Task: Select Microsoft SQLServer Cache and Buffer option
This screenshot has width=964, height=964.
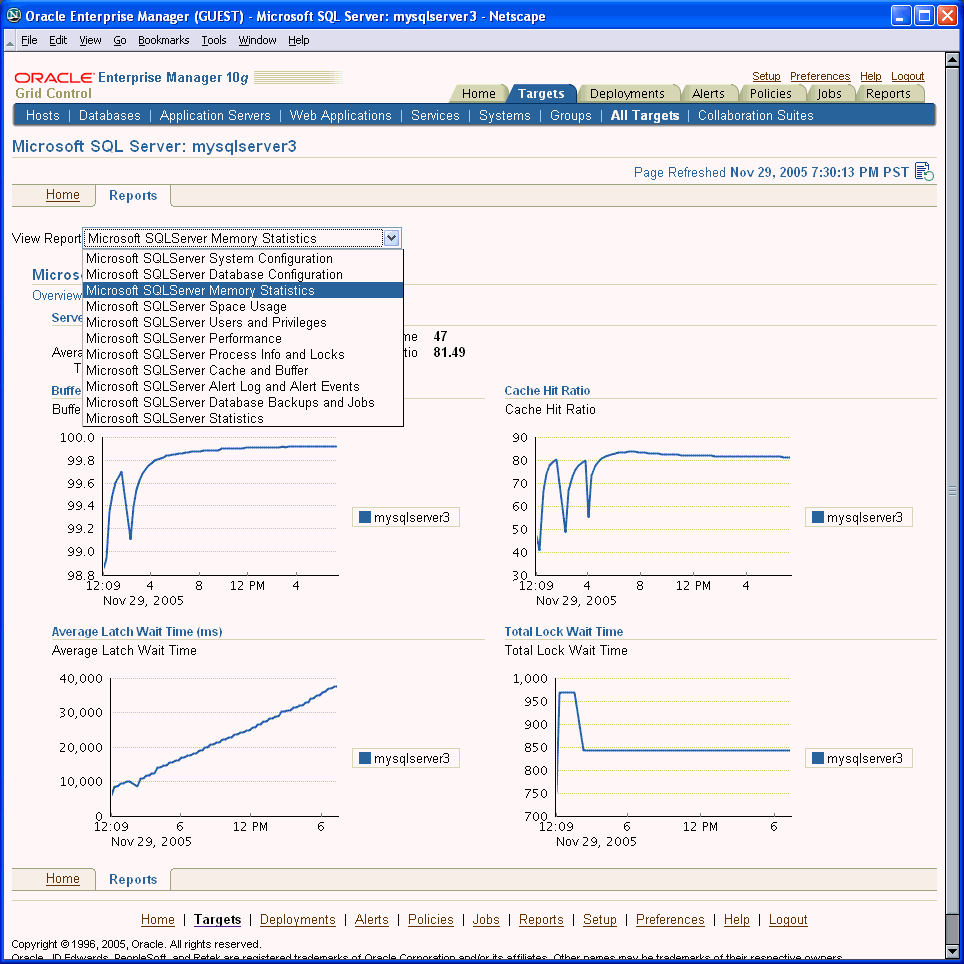Action: (197, 370)
